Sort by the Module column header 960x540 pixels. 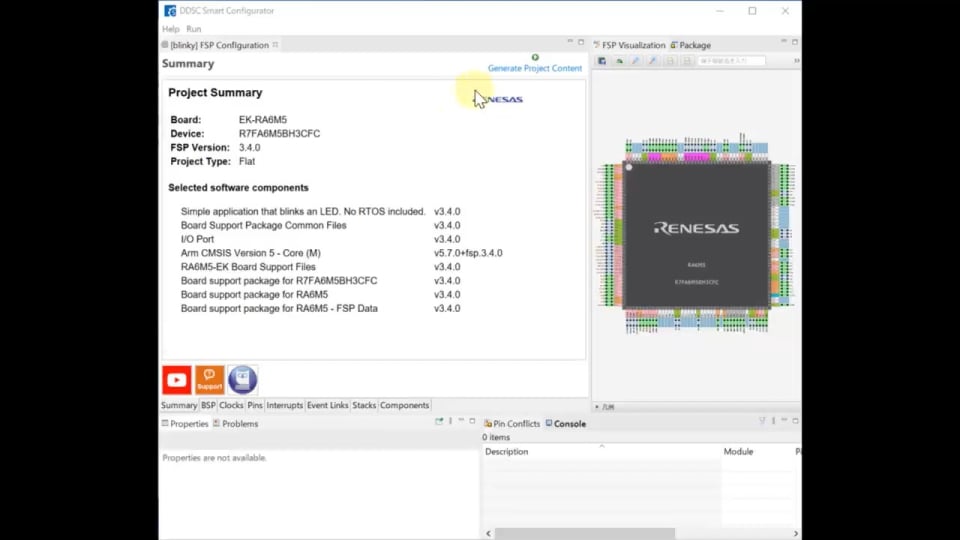pyautogui.click(x=757, y=451)
